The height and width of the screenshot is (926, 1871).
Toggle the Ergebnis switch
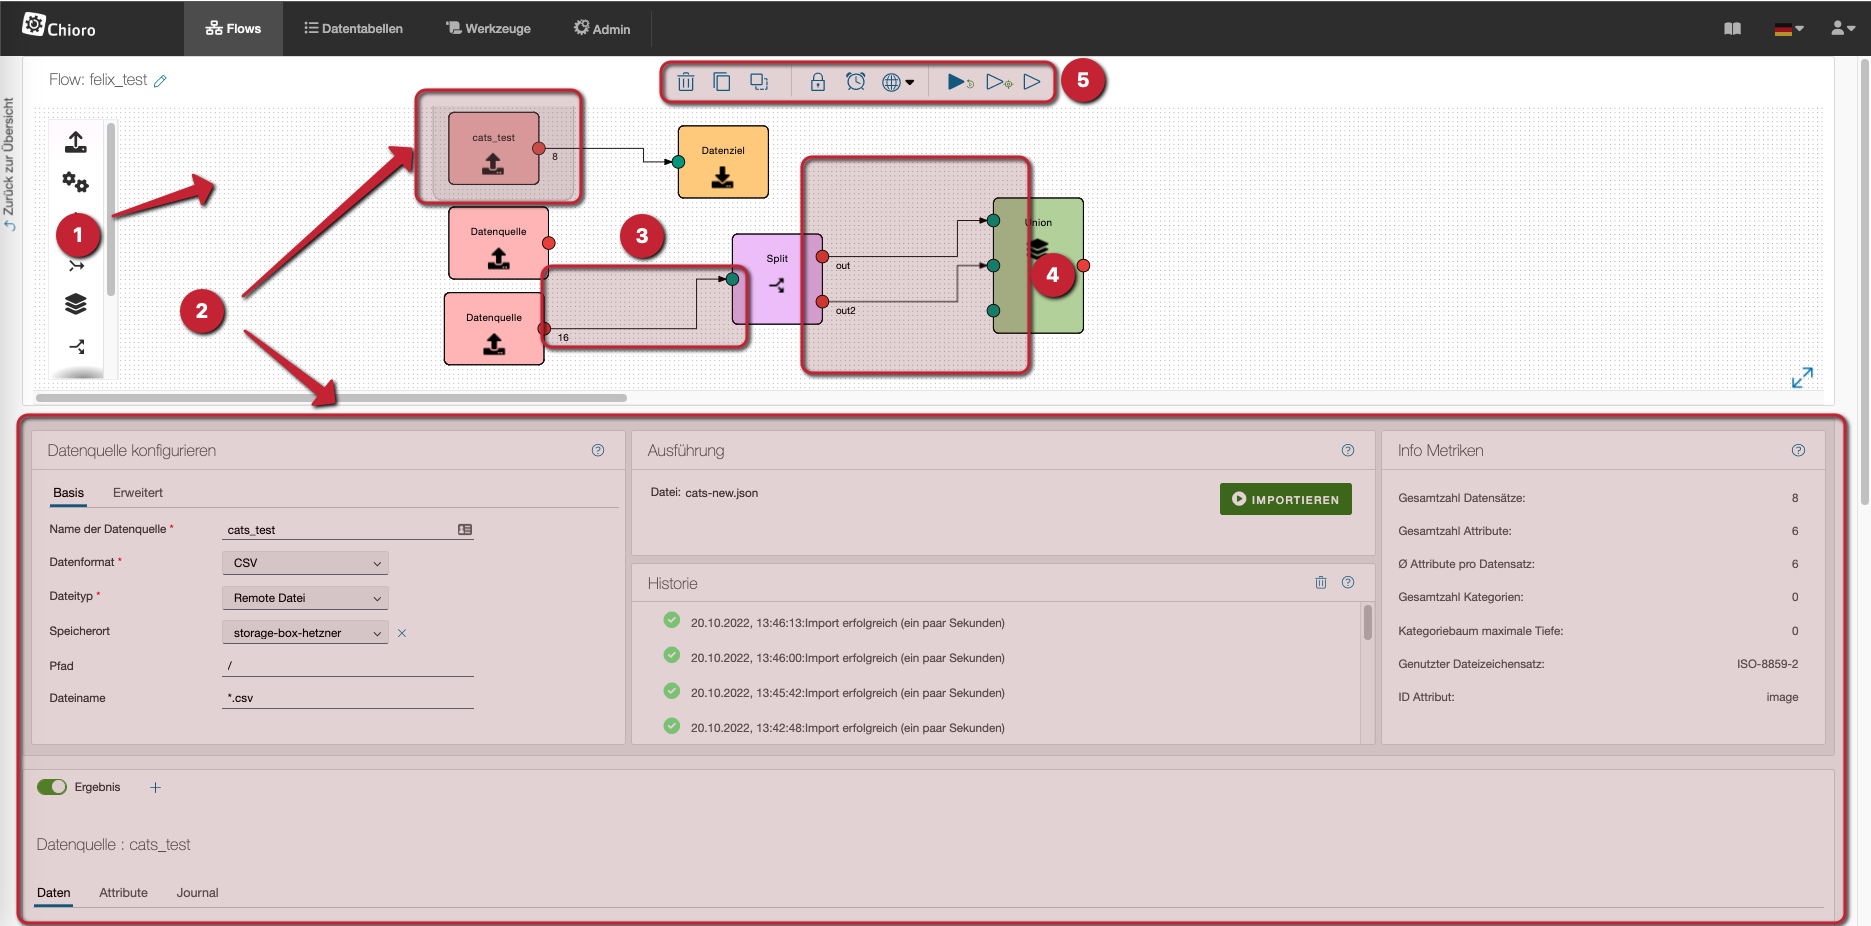[x=52, y=787]
